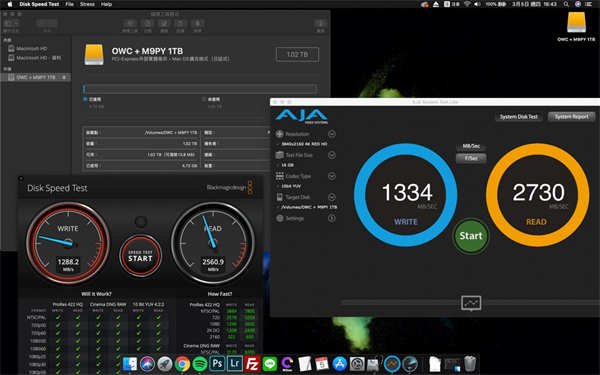Click the green AJA Start button

(x=471, y=236)
